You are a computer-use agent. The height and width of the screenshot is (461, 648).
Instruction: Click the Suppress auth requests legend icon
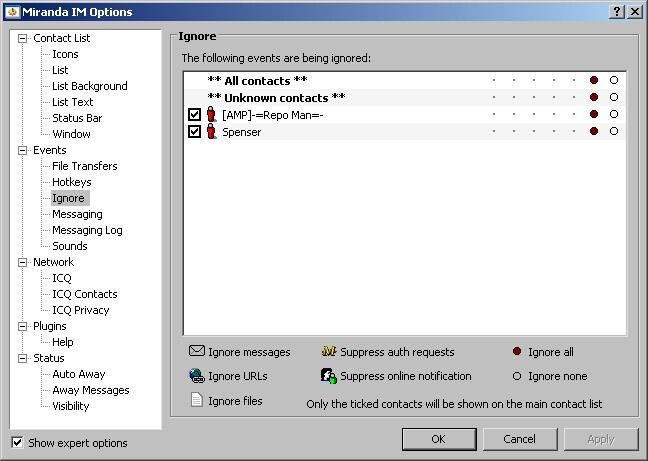[x=329, y=351]
